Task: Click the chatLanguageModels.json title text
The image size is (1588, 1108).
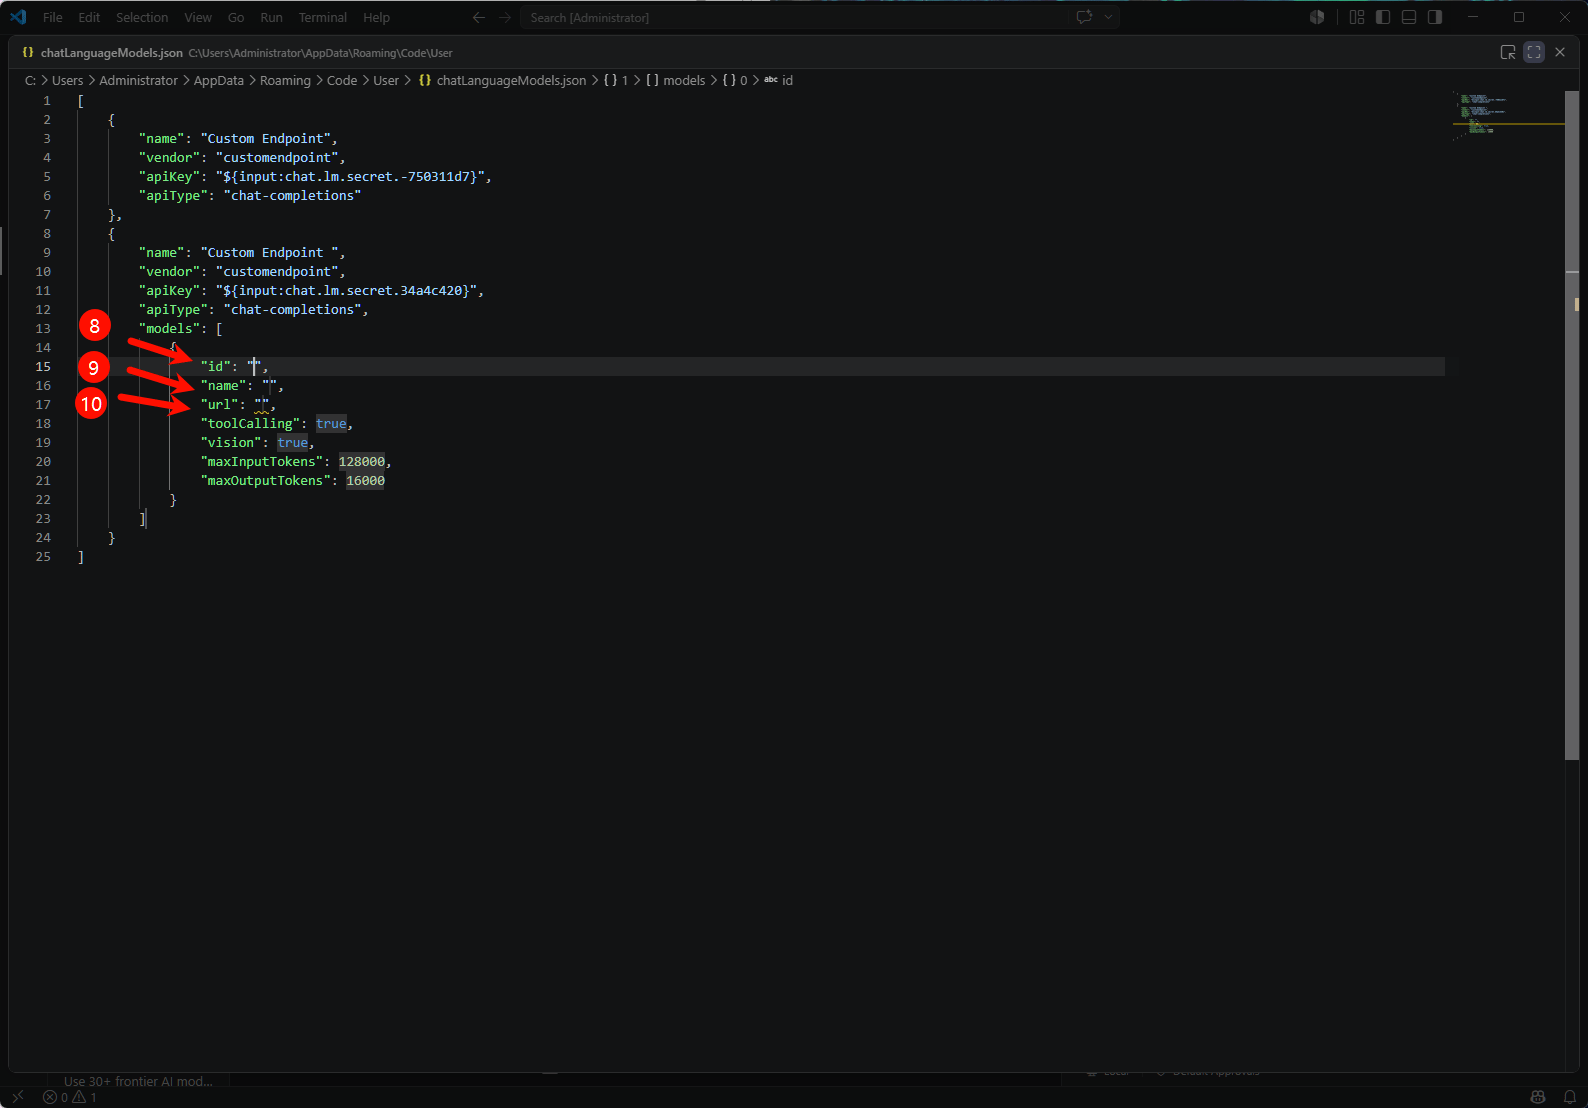Action: click(x=112, y=53)
